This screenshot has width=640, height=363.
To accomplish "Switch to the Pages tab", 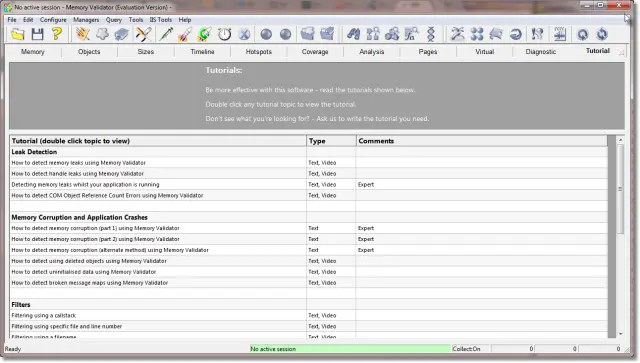I will pyautogui.click(x=428, y=51).
